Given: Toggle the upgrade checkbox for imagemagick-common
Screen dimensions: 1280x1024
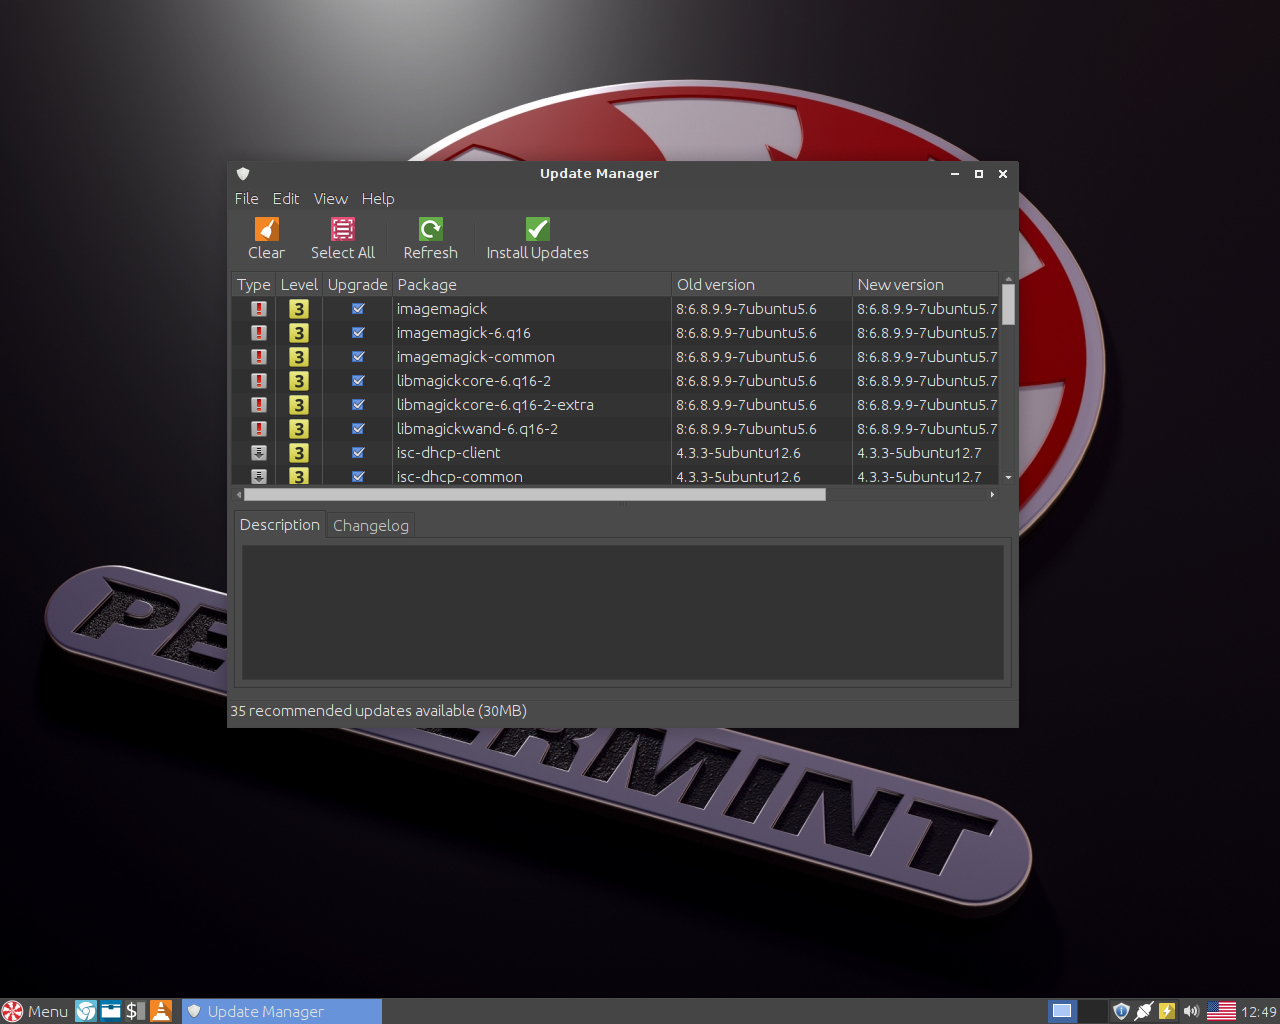Looking at the screenshot, I should [358, 357].
